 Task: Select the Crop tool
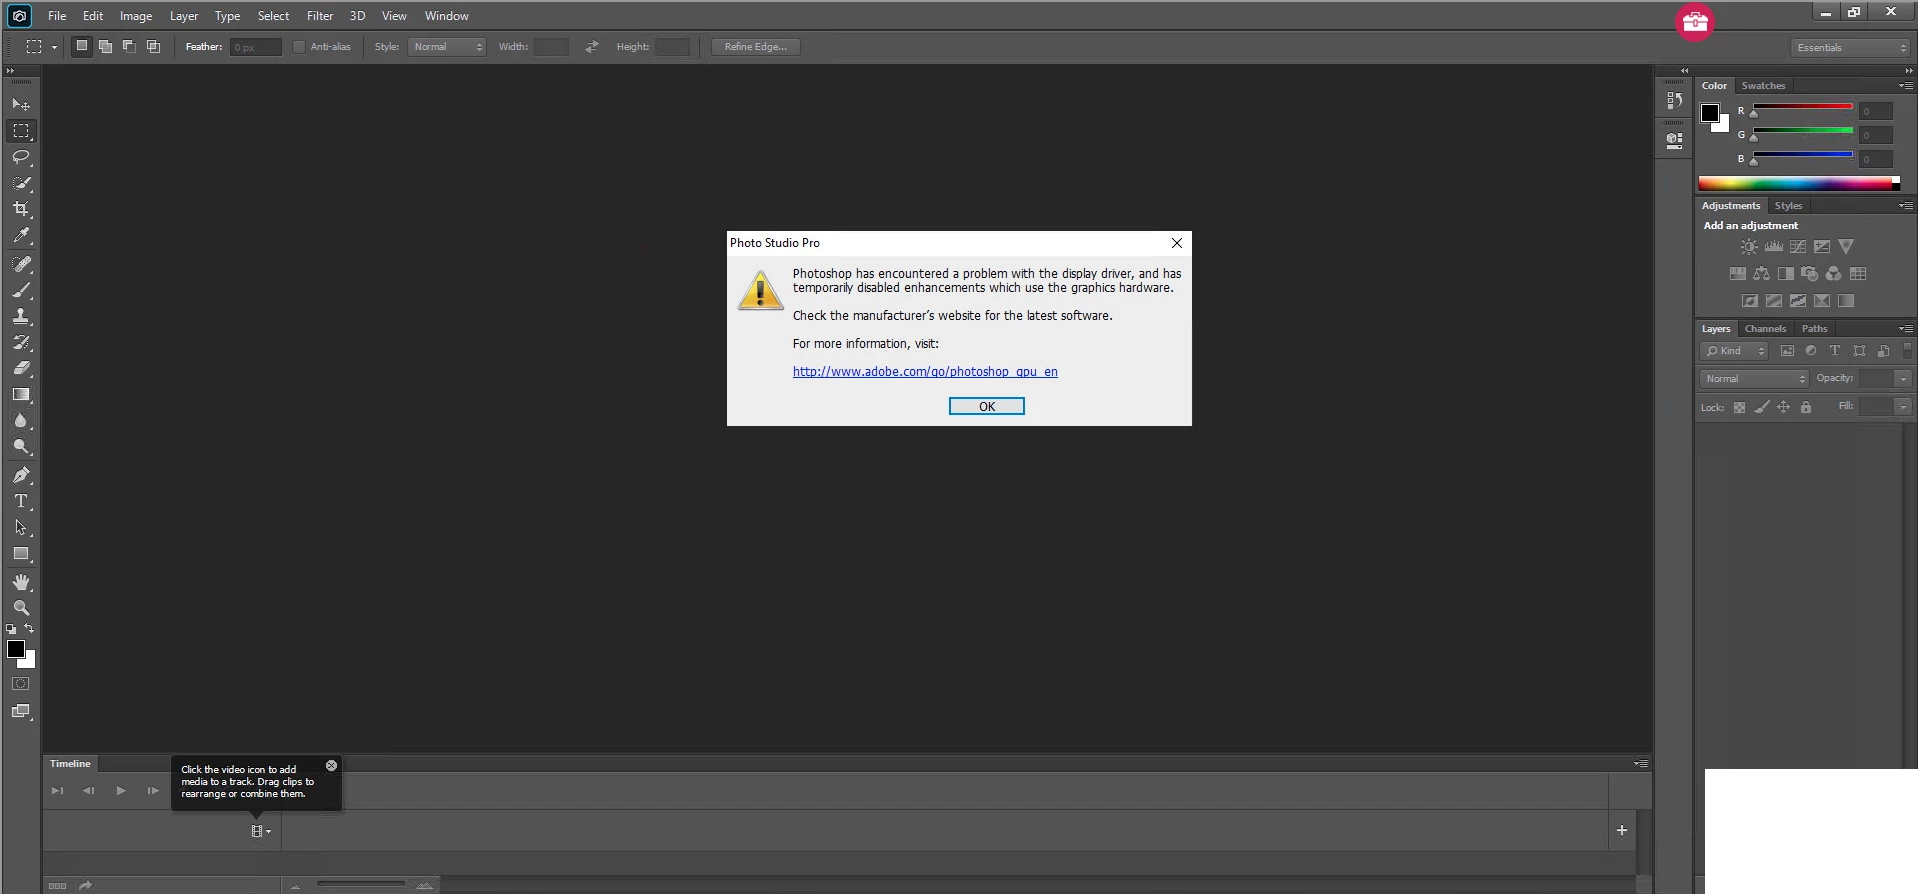tap(21, 209)
